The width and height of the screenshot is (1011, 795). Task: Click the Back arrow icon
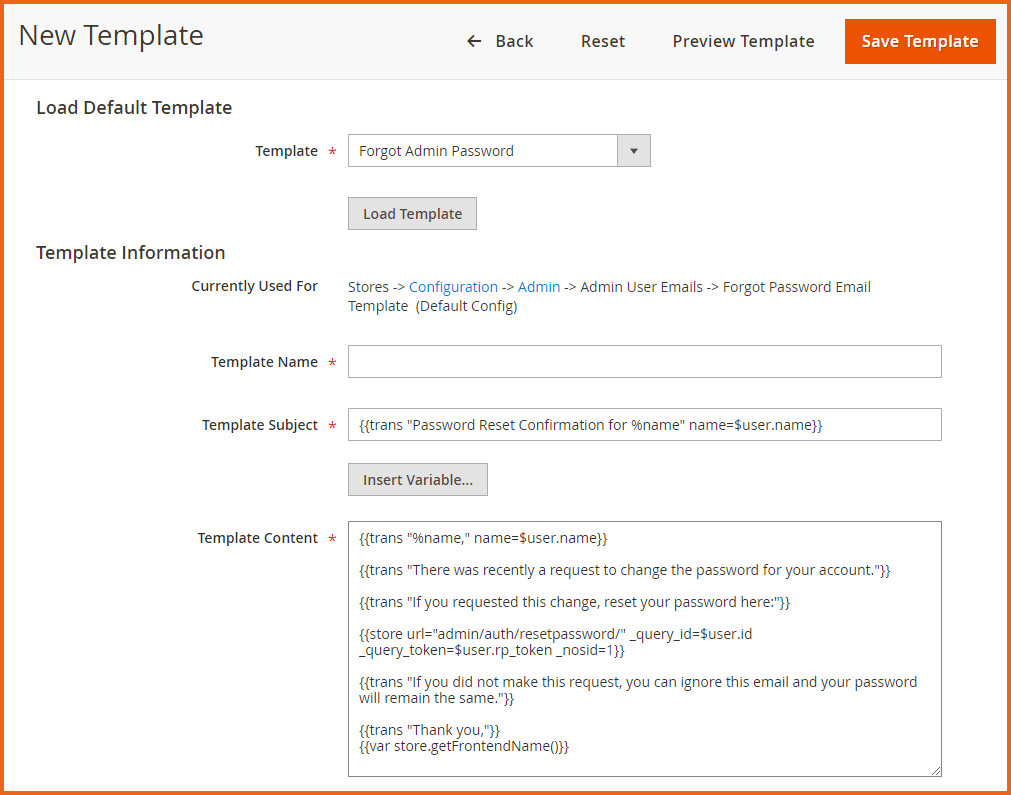(x=475, y=41)
